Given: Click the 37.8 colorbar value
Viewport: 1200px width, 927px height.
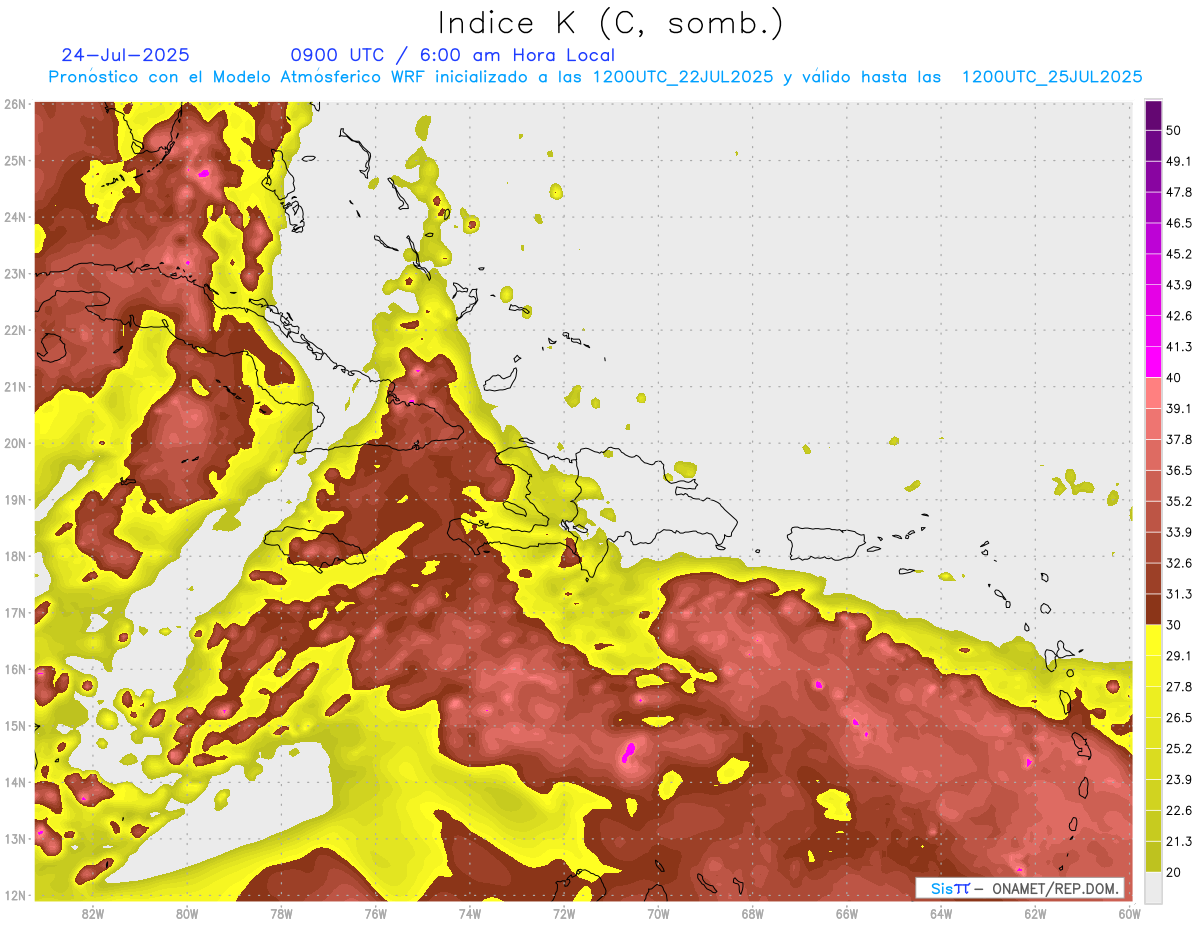Looking at the screenshot, I should pyautogui.click(x=1179, y=439).
